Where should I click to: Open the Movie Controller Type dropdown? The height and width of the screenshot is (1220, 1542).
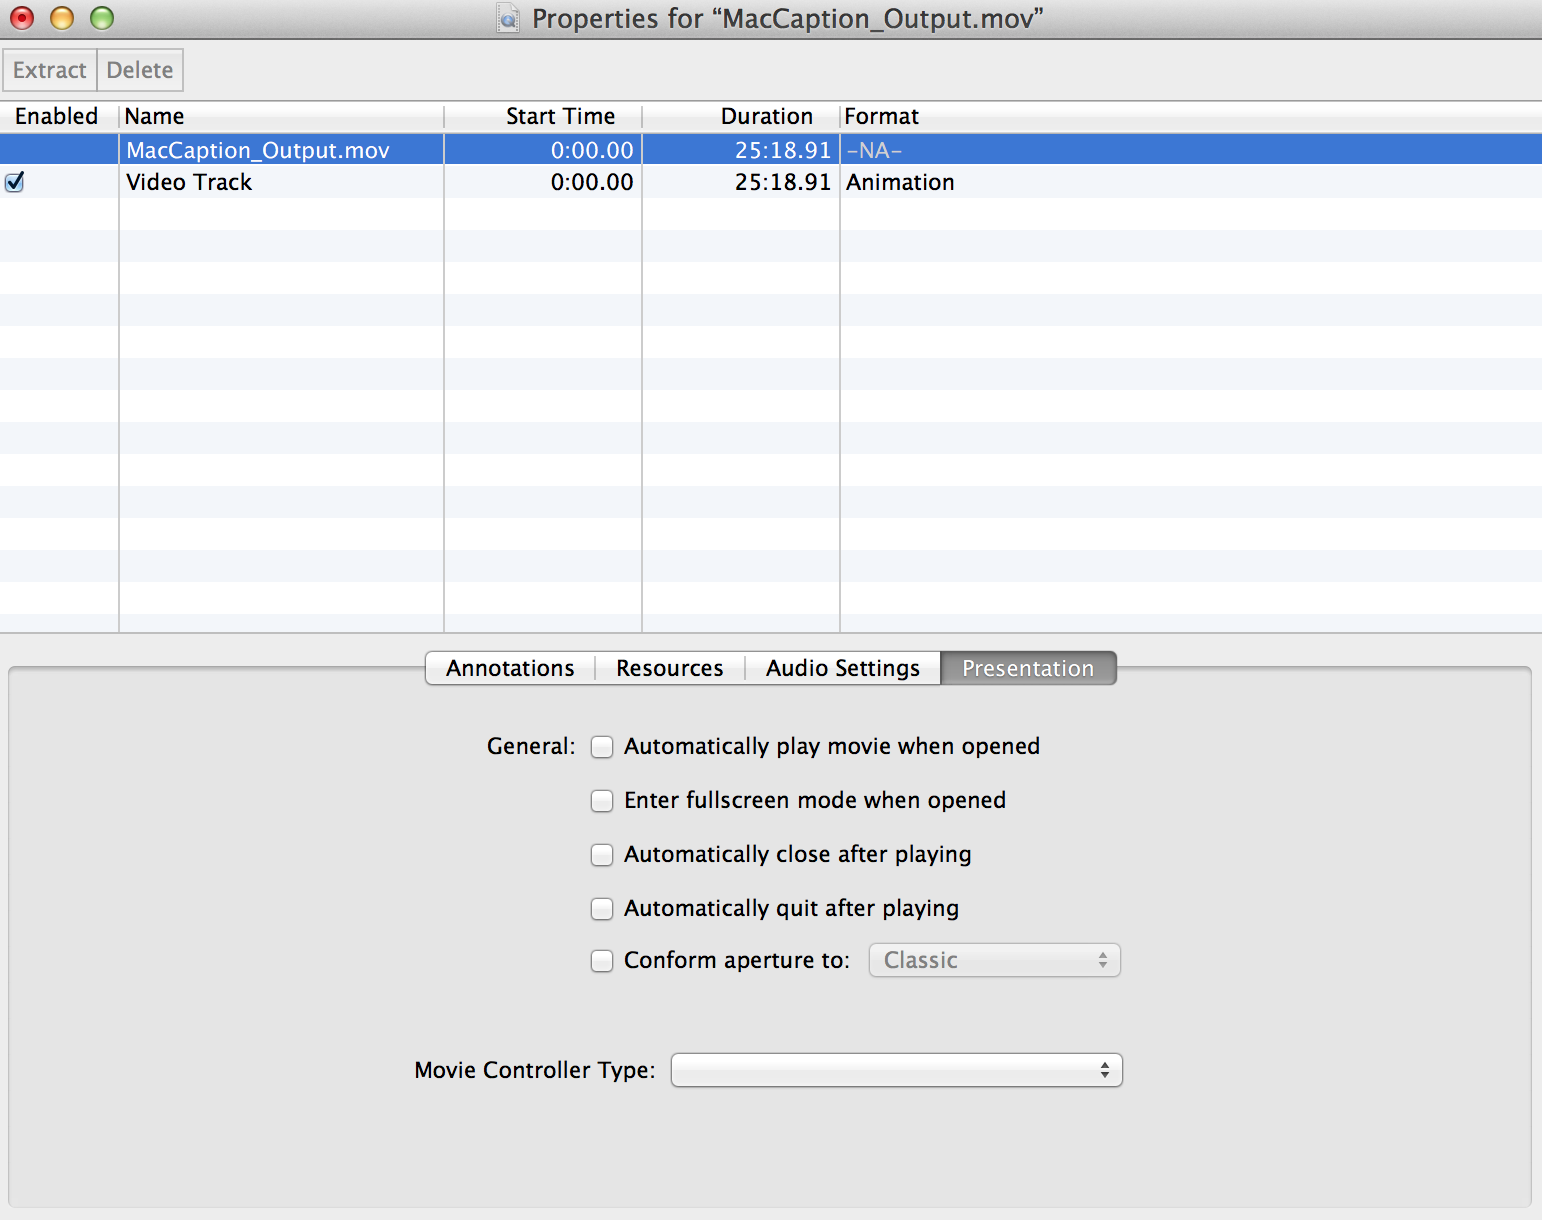pyautogui.click(x=897, y=1070)
